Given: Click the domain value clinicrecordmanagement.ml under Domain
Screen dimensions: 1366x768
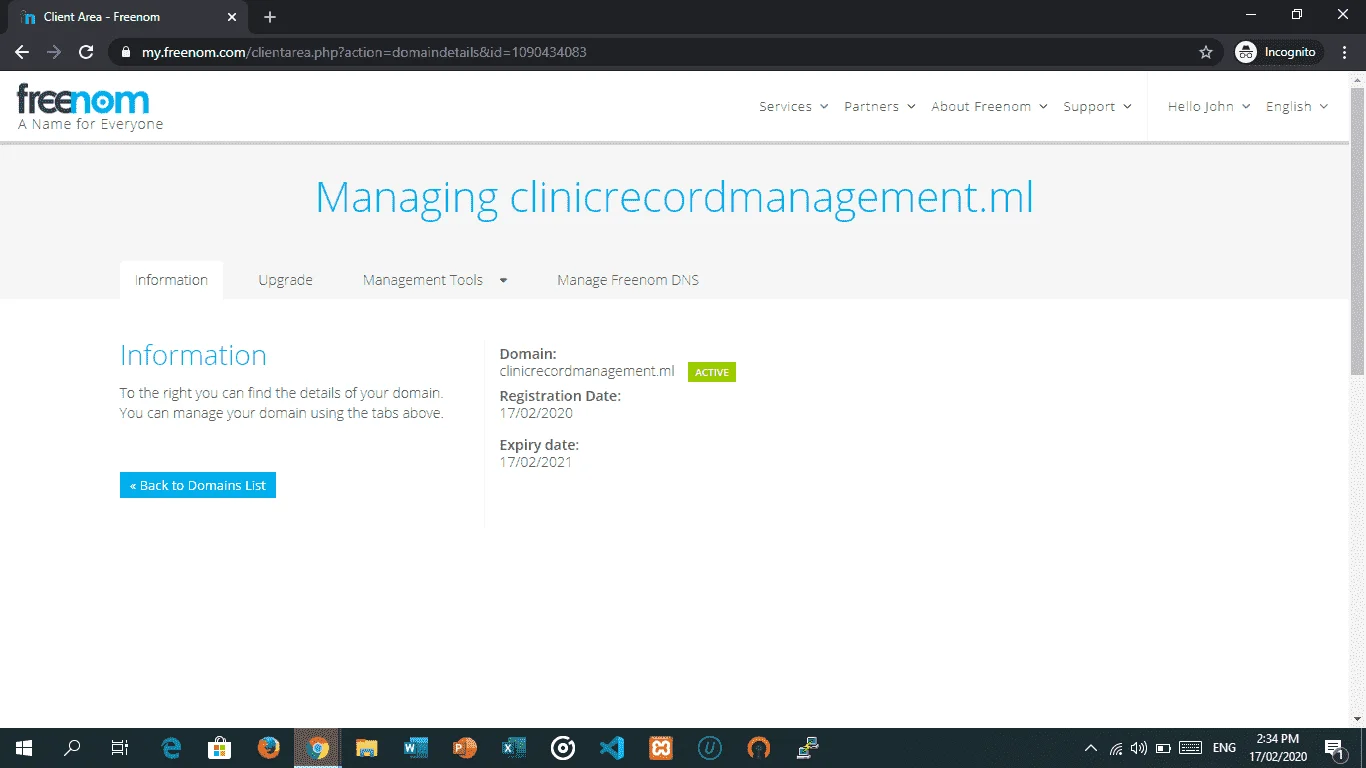Looking at the screenshot, I should coord(587,371).
